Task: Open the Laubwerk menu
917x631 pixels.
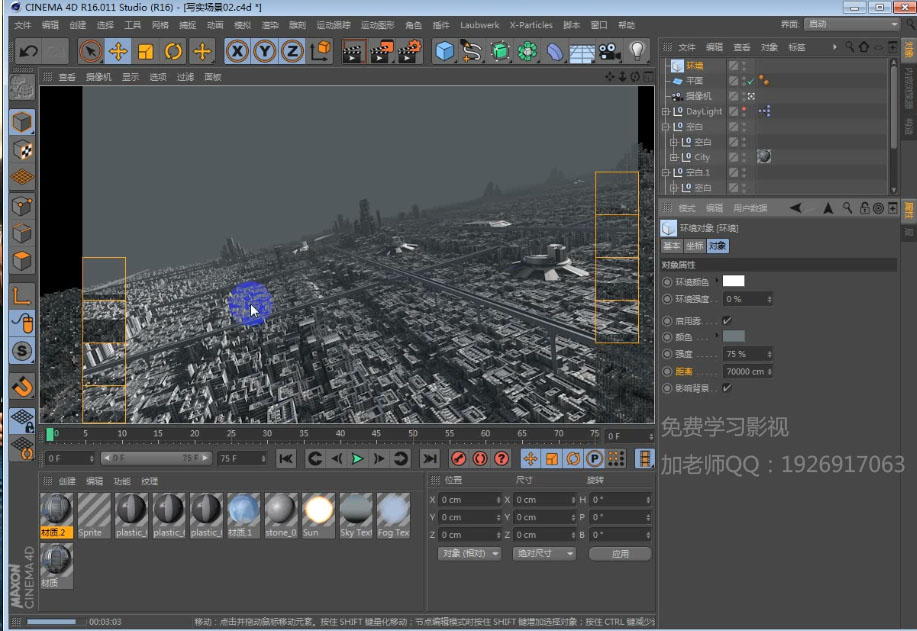Action: [480, 25]
